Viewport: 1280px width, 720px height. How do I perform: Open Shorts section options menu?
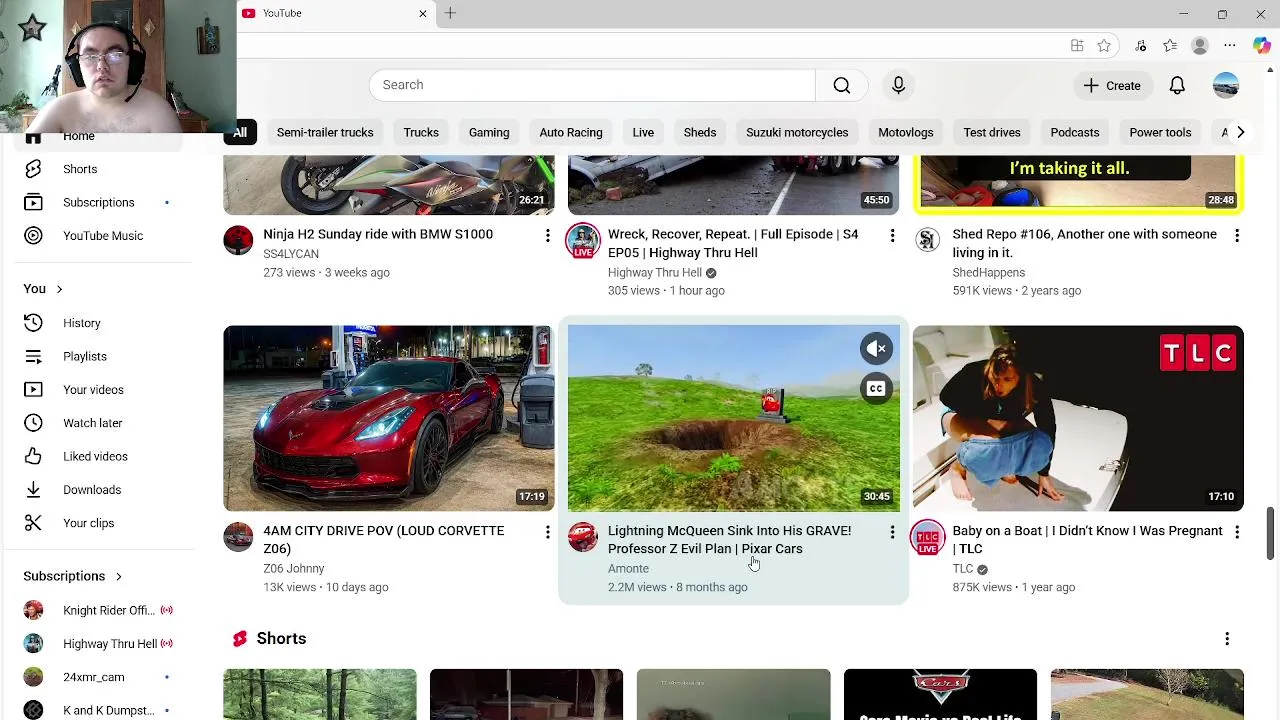click(1227, 639)
